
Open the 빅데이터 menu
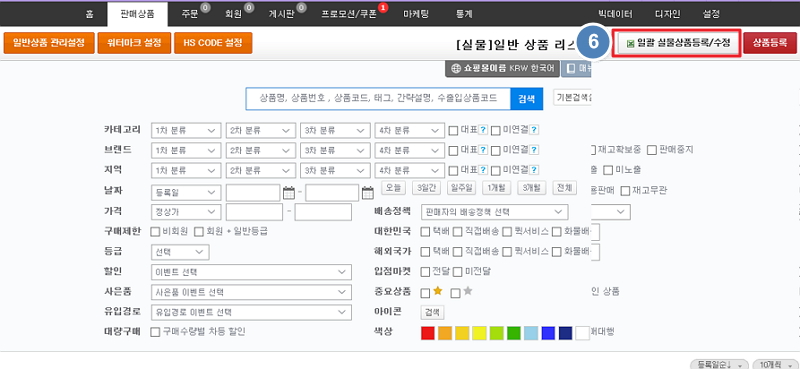click(616, 14)
